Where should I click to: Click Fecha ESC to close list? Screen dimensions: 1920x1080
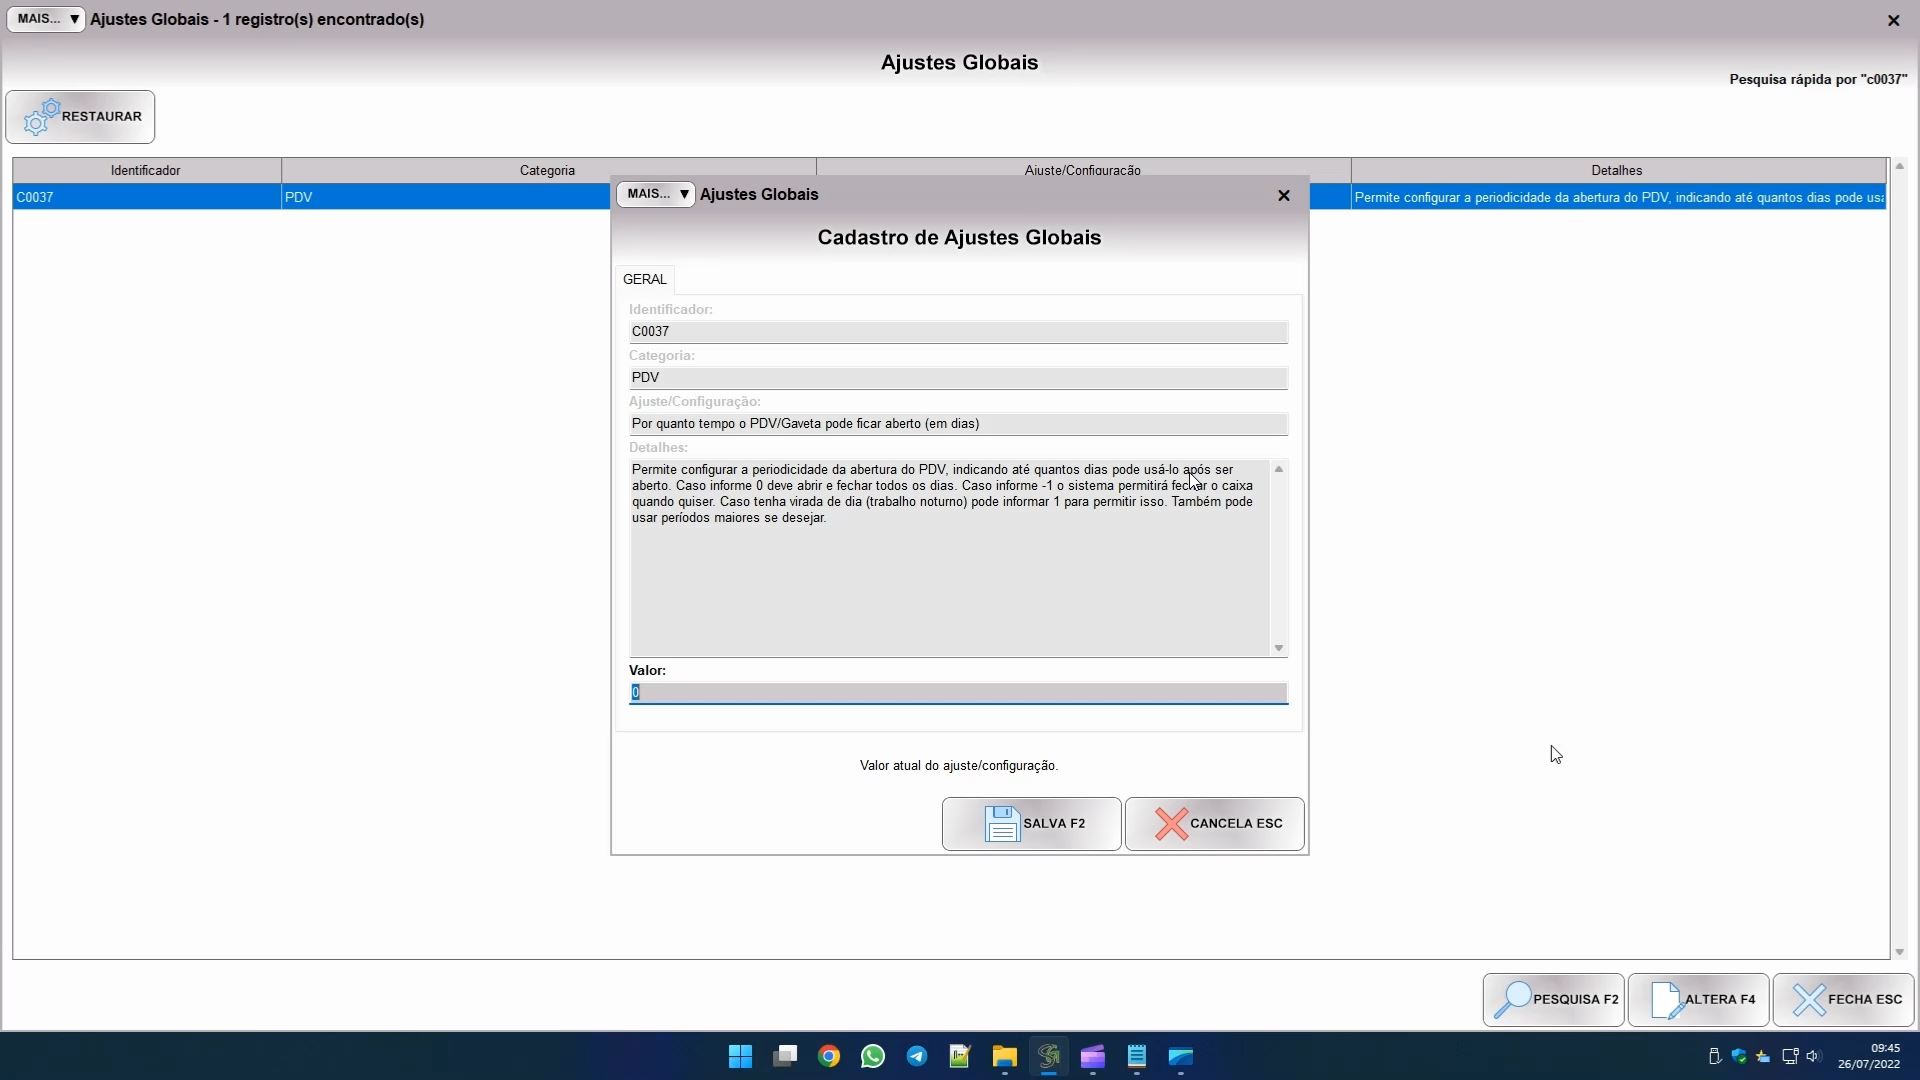click(x=1843, y=999)
